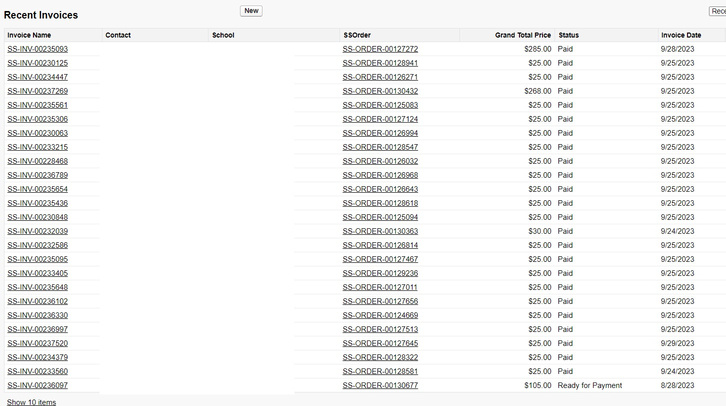The width and height of the screenshot is (726, 406).
Task: Open order SS-ORDER-00128941
Action: tap(380, 63)
